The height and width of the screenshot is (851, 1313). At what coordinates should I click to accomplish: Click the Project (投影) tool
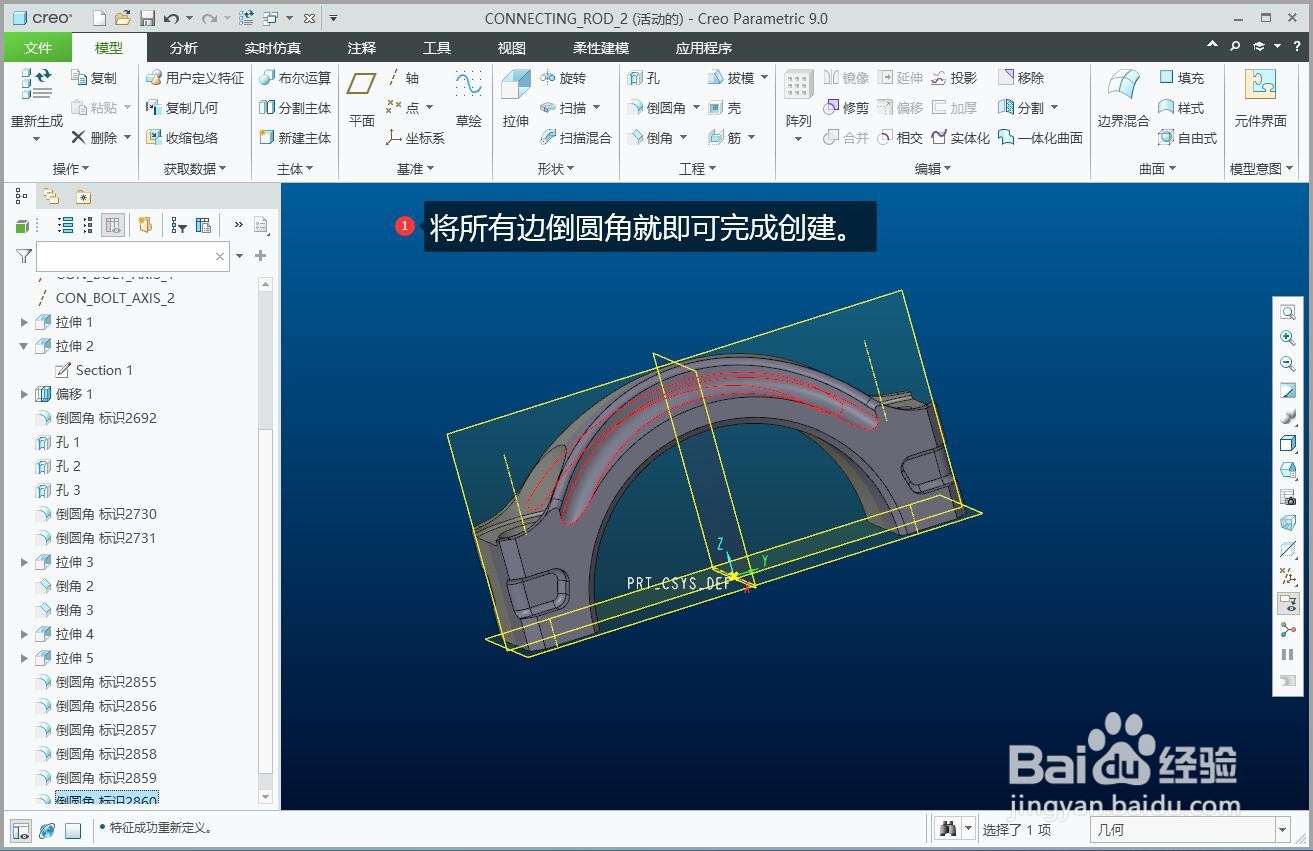pyautogui.click(x=954, y=78)
